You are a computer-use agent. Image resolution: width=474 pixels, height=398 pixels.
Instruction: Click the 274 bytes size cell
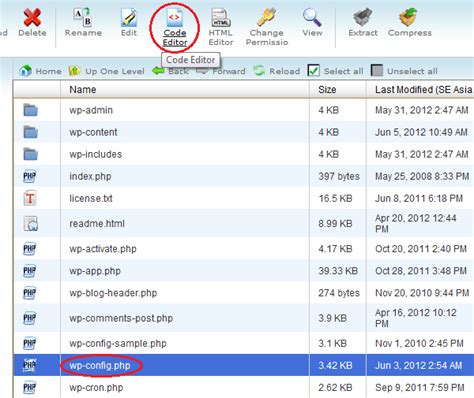[x=339, y=293]
